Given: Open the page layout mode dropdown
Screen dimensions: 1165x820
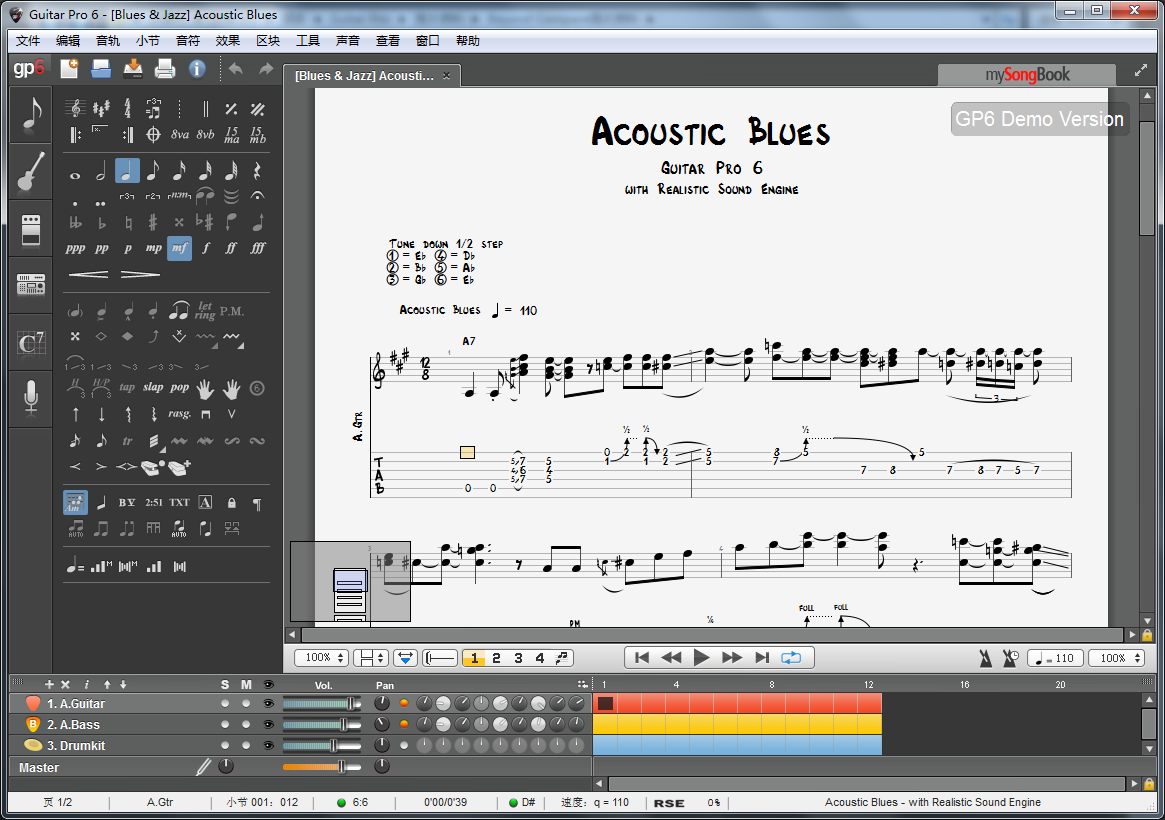Looking at the screenshot, I should (372, 658).
